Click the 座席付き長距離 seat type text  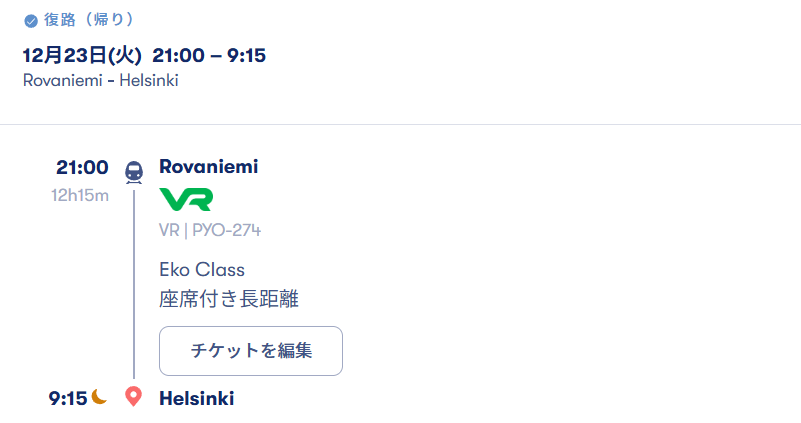(229, 298)
